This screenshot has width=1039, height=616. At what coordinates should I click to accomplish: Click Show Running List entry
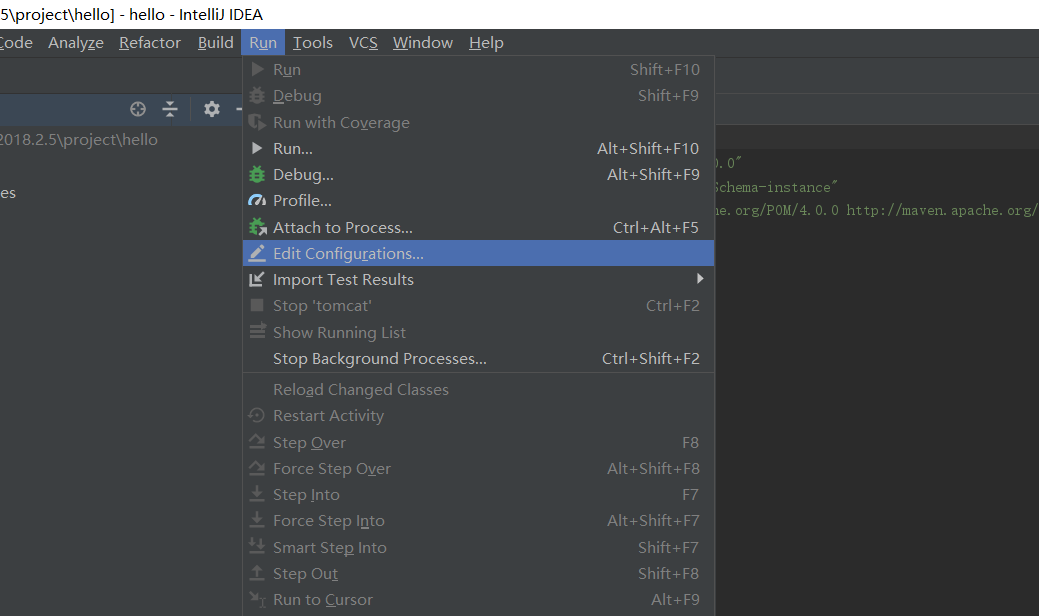[478, 332]
